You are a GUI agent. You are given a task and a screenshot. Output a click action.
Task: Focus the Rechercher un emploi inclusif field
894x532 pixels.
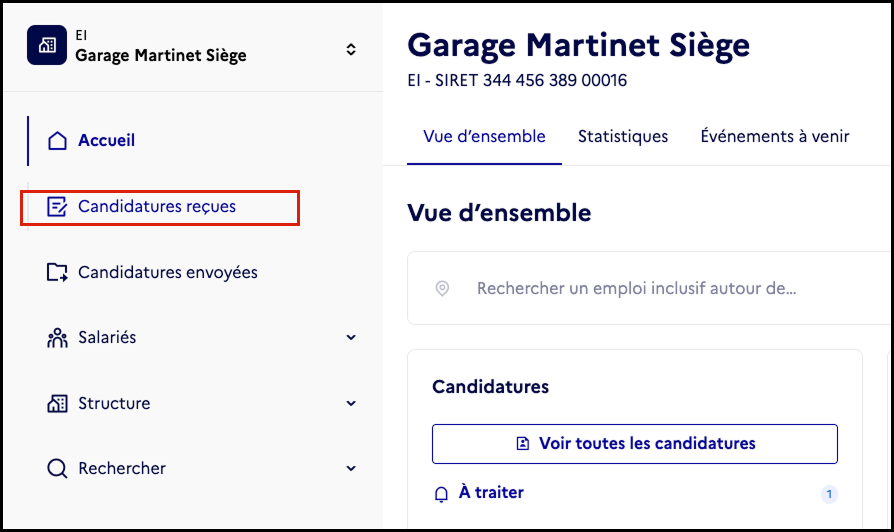coord(650,289)
